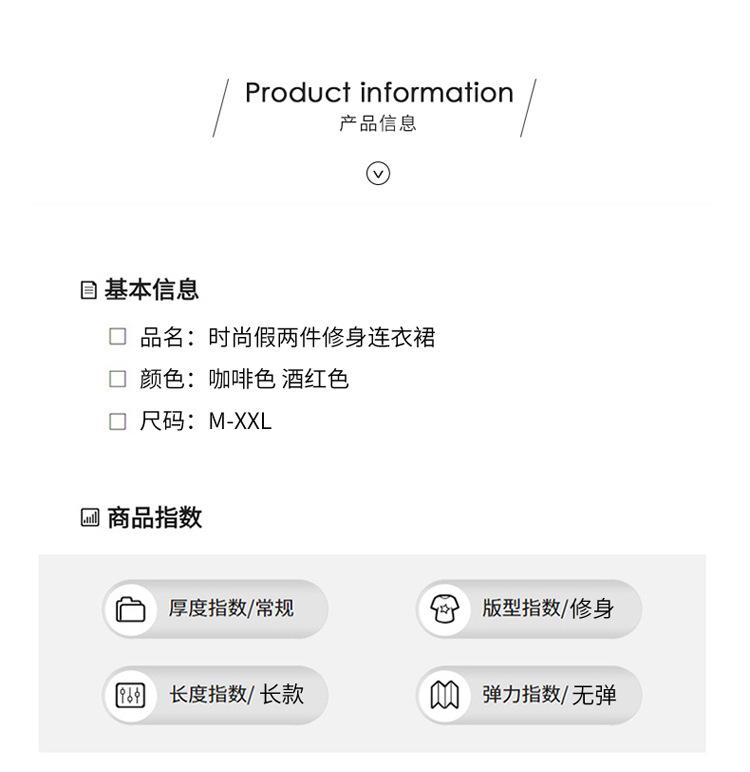Click the folder icon for 厚度指数
This screenshot has width=750, height=772.
click(x=130, y=610)
